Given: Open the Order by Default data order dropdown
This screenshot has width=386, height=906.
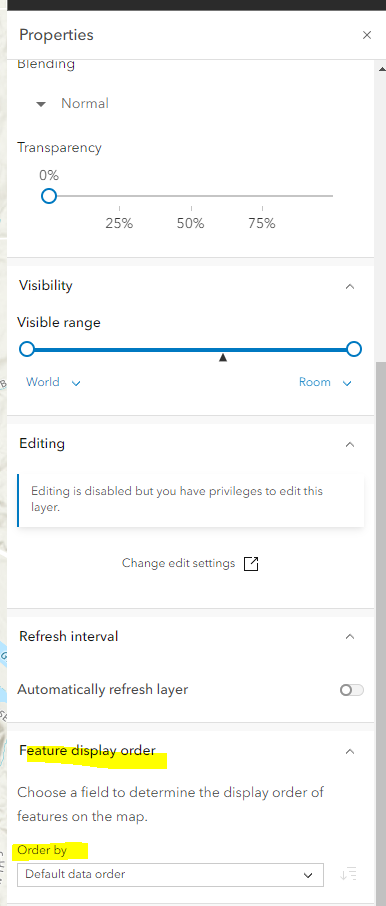Looking at the screenshot, I should tap(170, 875).
